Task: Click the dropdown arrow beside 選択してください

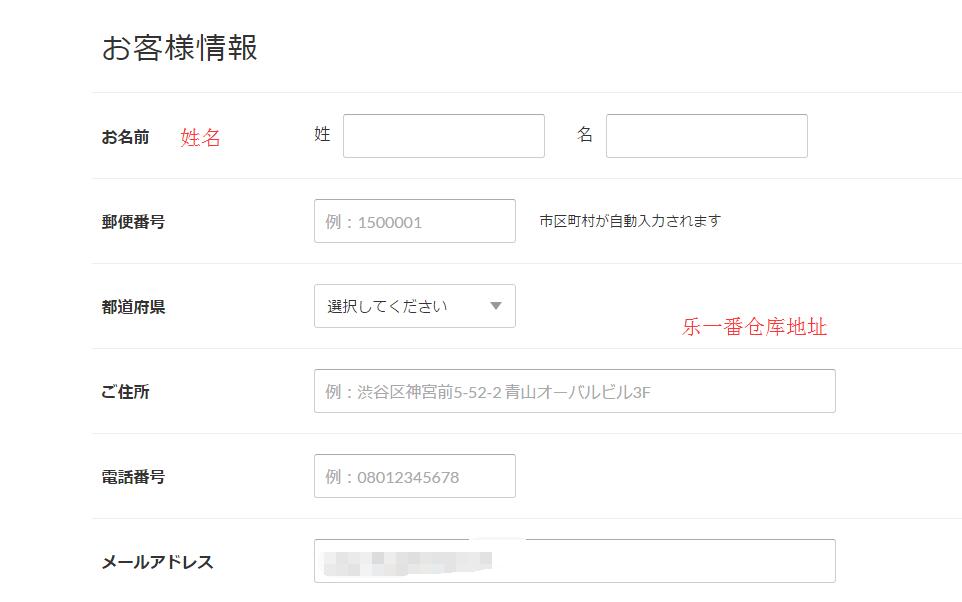Action: [x=496, y=306]
